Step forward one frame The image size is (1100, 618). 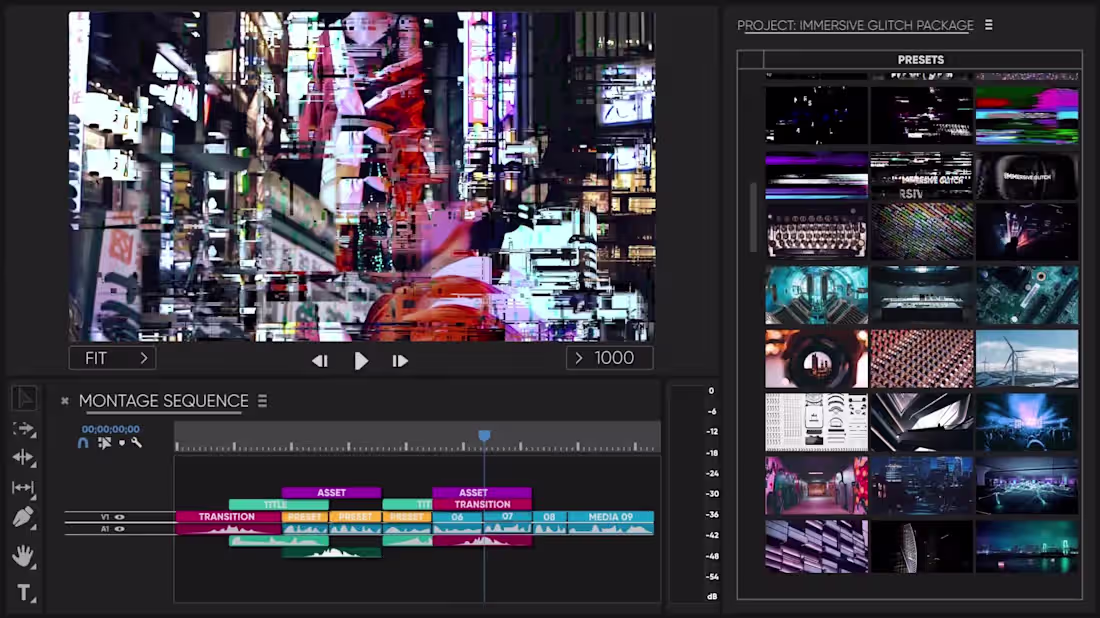[x=400, y=361]
